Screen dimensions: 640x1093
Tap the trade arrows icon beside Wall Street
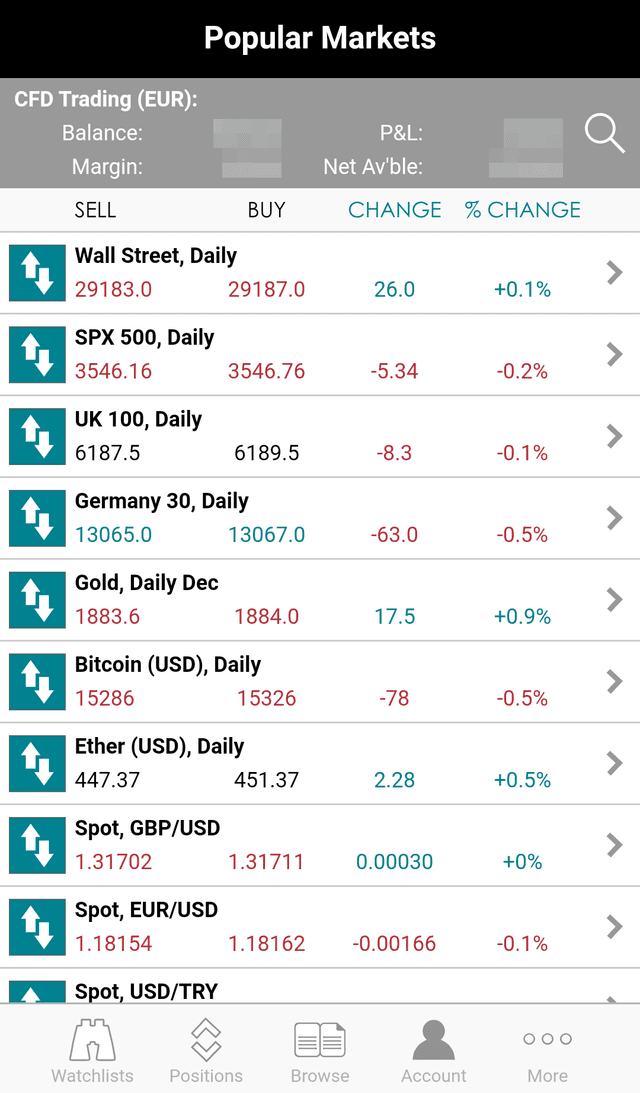pos(37,272)
